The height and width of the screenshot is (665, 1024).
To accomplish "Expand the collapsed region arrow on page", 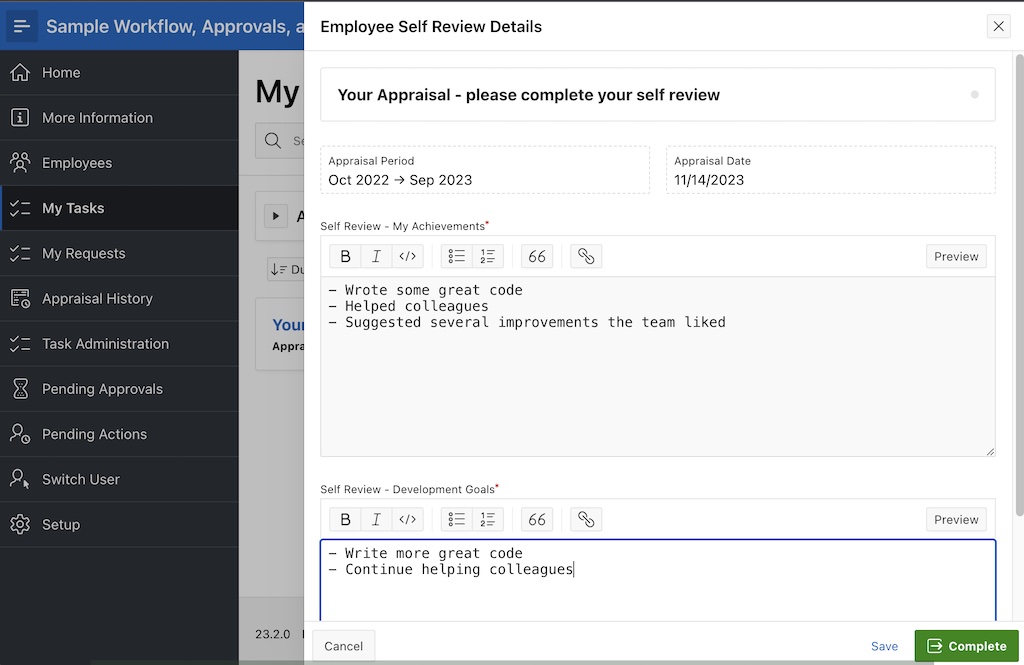I will (275, 216).
